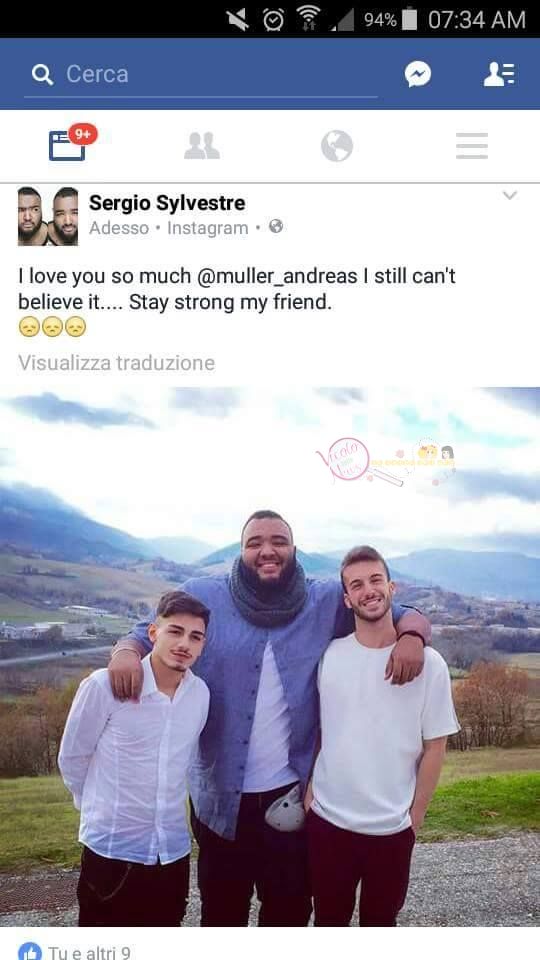Image resolution: width=540 pixels, height=960 pixels.
Task: Tap the @muller_andreas mention
Action: pos(277,276)
